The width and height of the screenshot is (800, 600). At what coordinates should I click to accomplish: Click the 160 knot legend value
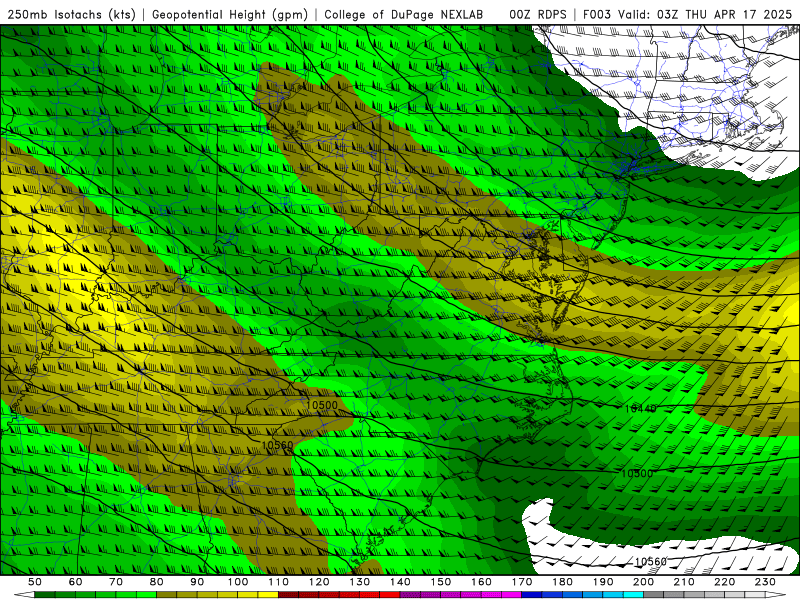481,582
